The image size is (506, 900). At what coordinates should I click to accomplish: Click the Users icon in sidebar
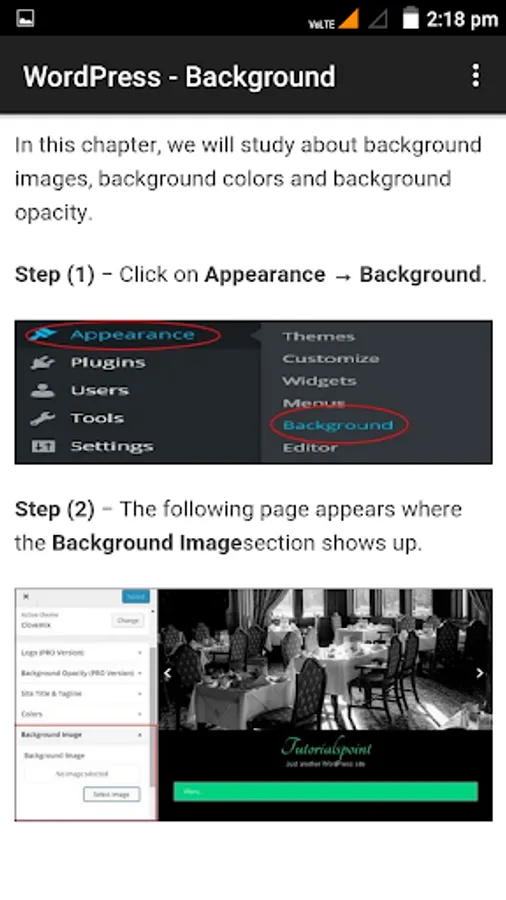[x=42, y=391]
